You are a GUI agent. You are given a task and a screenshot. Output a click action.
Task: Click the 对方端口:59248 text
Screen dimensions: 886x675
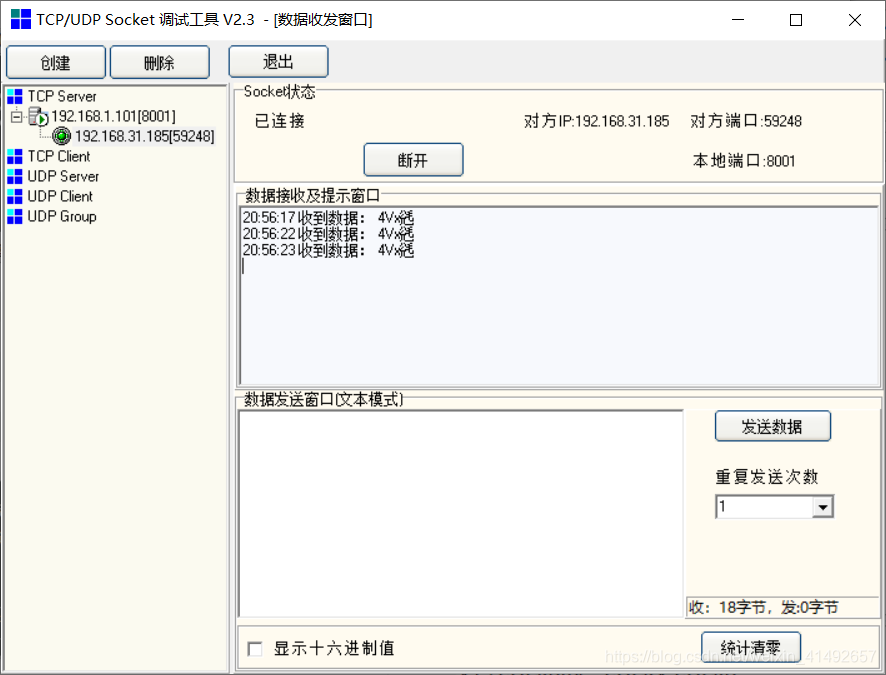746,121
